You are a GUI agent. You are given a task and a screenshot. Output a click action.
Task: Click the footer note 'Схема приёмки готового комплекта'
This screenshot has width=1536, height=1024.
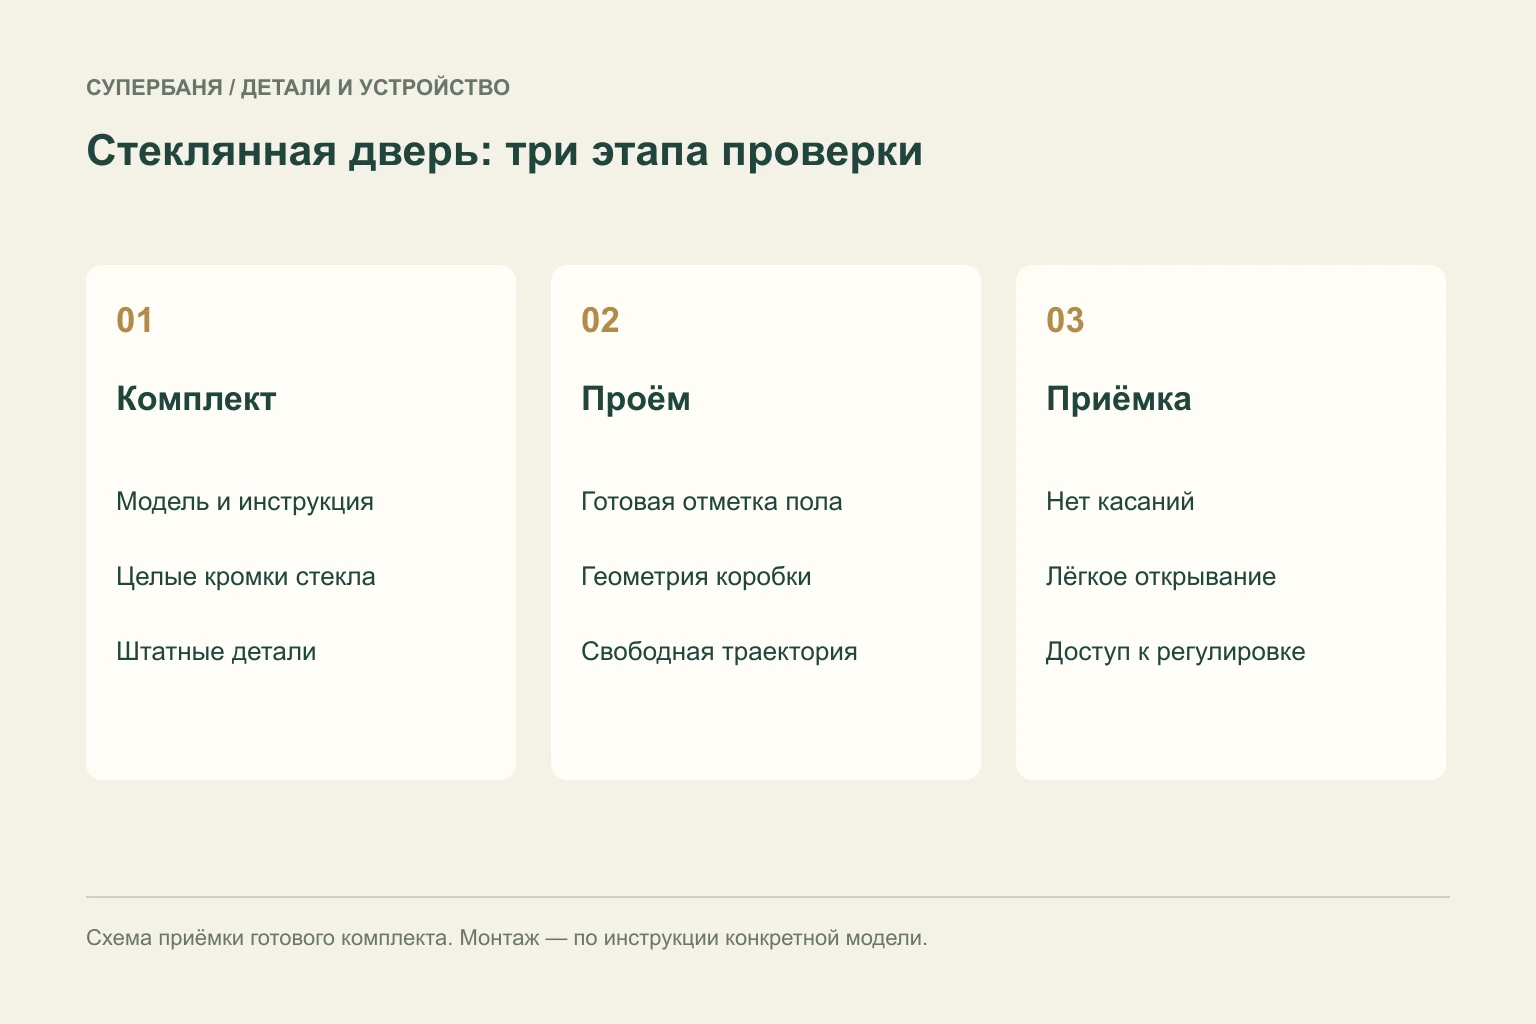[270, 938]
